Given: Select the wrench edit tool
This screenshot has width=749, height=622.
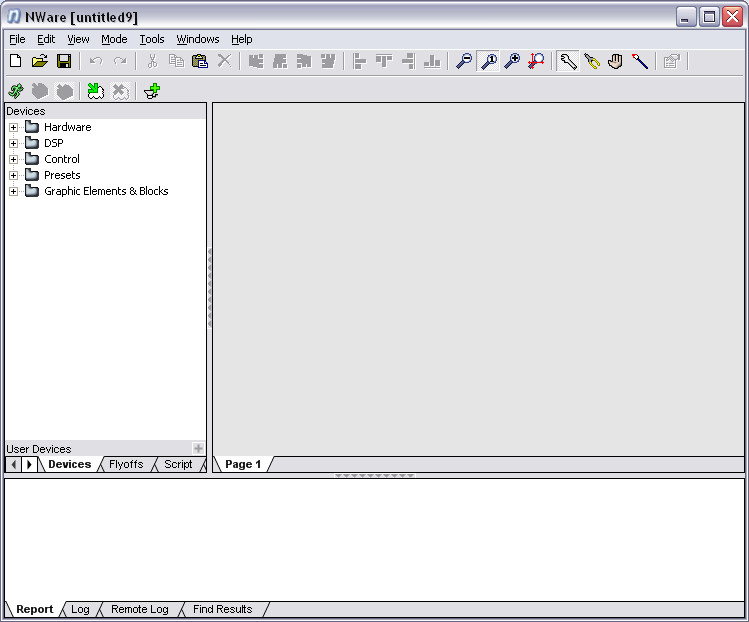Looking at the screenshot, I should (568, 61).
